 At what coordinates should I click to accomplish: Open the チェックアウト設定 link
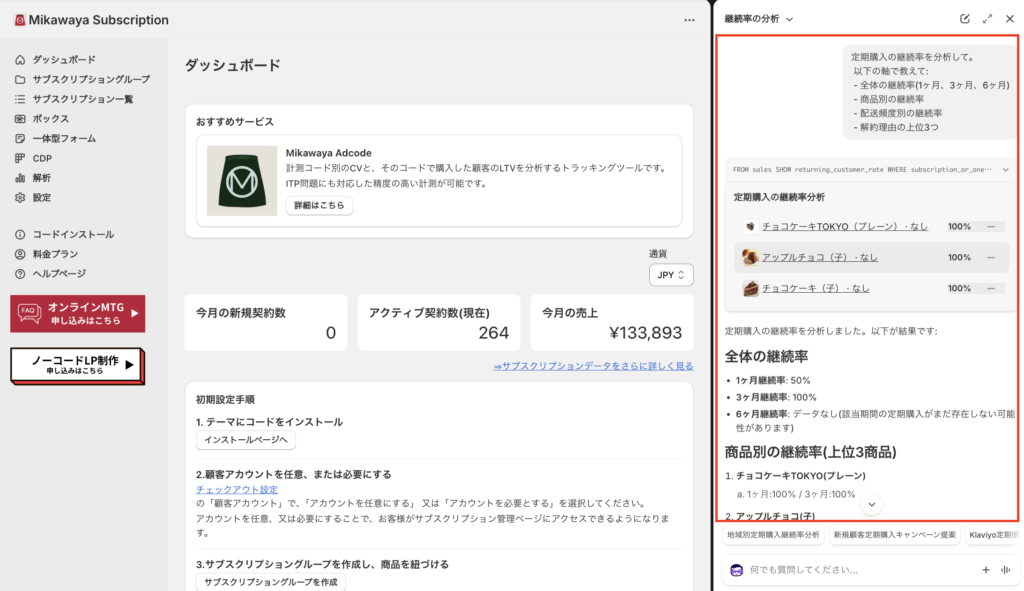237,489
